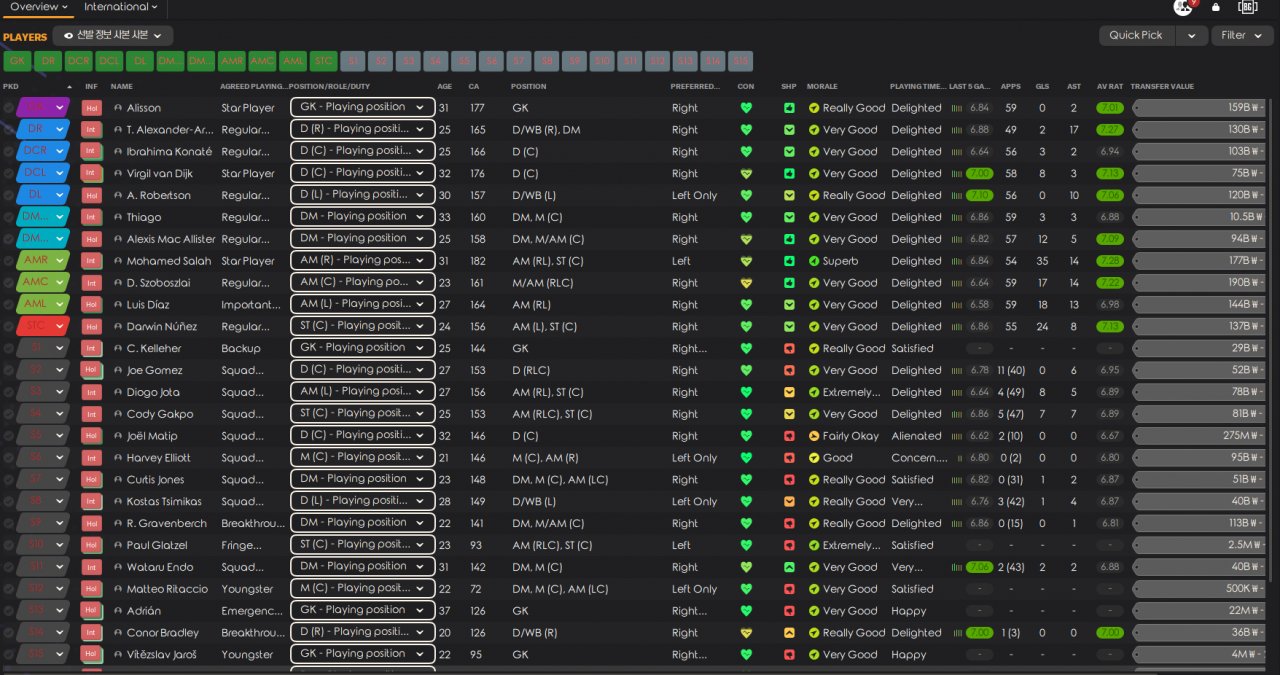
Task: Click Harvey Elliott's Good morale icon
Action: click(x=814, y=458)
